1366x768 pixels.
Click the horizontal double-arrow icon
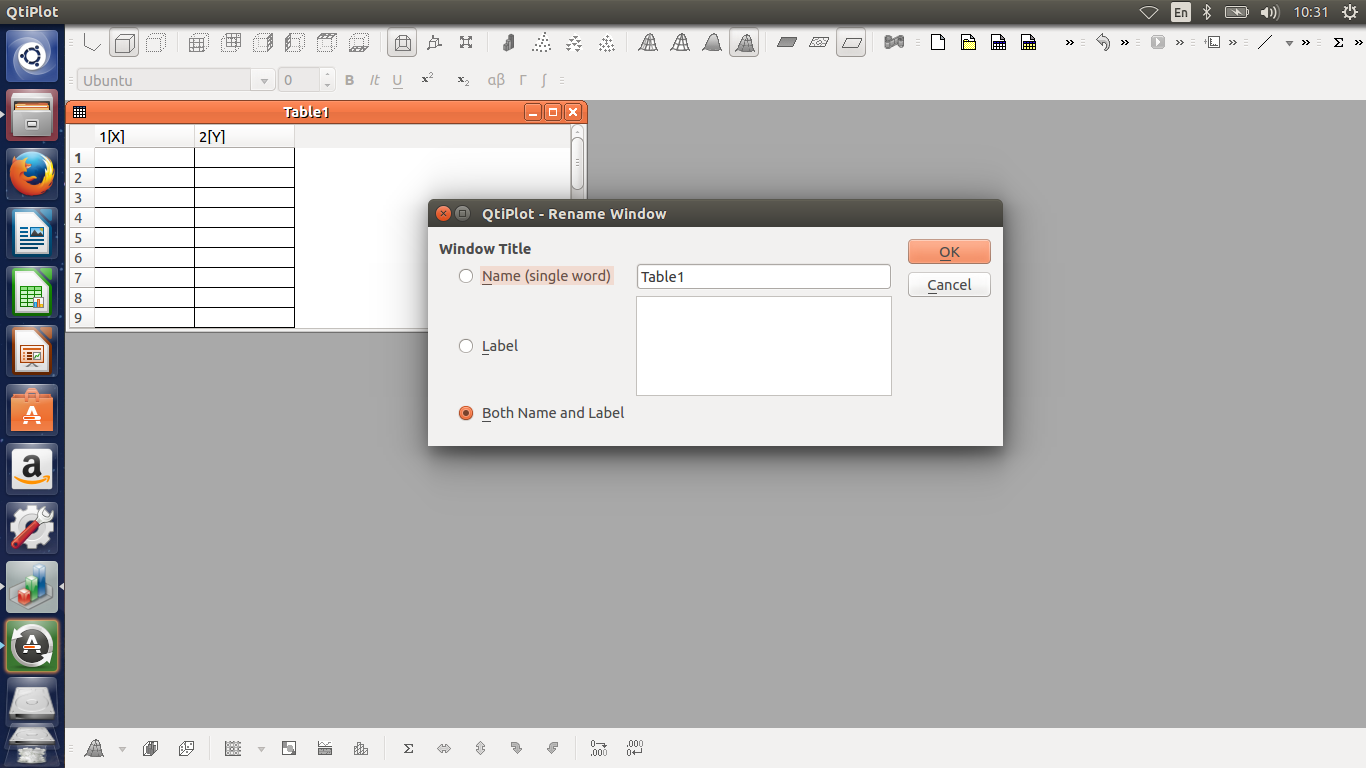(444, 748)
